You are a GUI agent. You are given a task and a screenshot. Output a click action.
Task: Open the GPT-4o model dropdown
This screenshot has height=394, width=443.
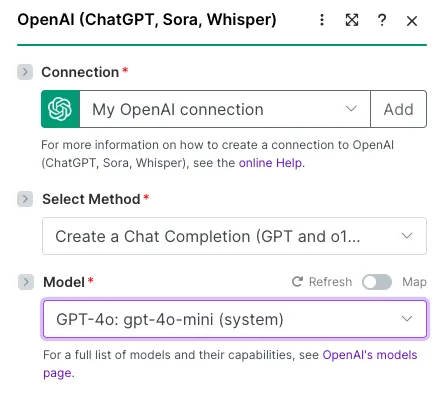(x=235, y=319)
